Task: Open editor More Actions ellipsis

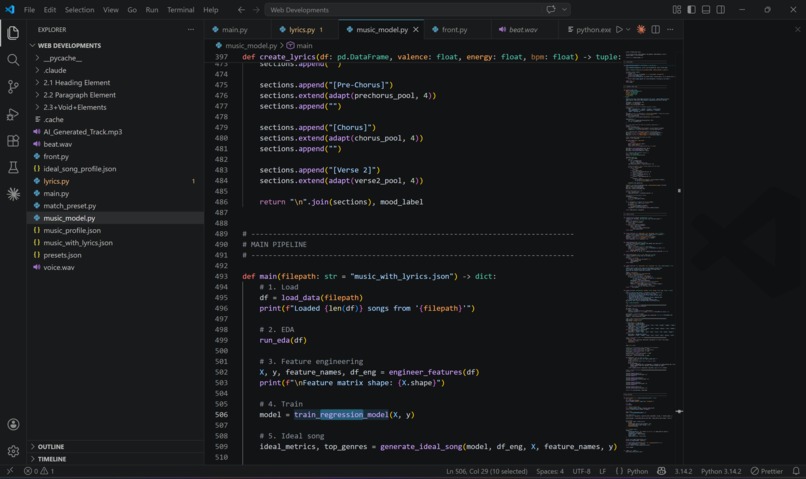Action: [670, 30]
